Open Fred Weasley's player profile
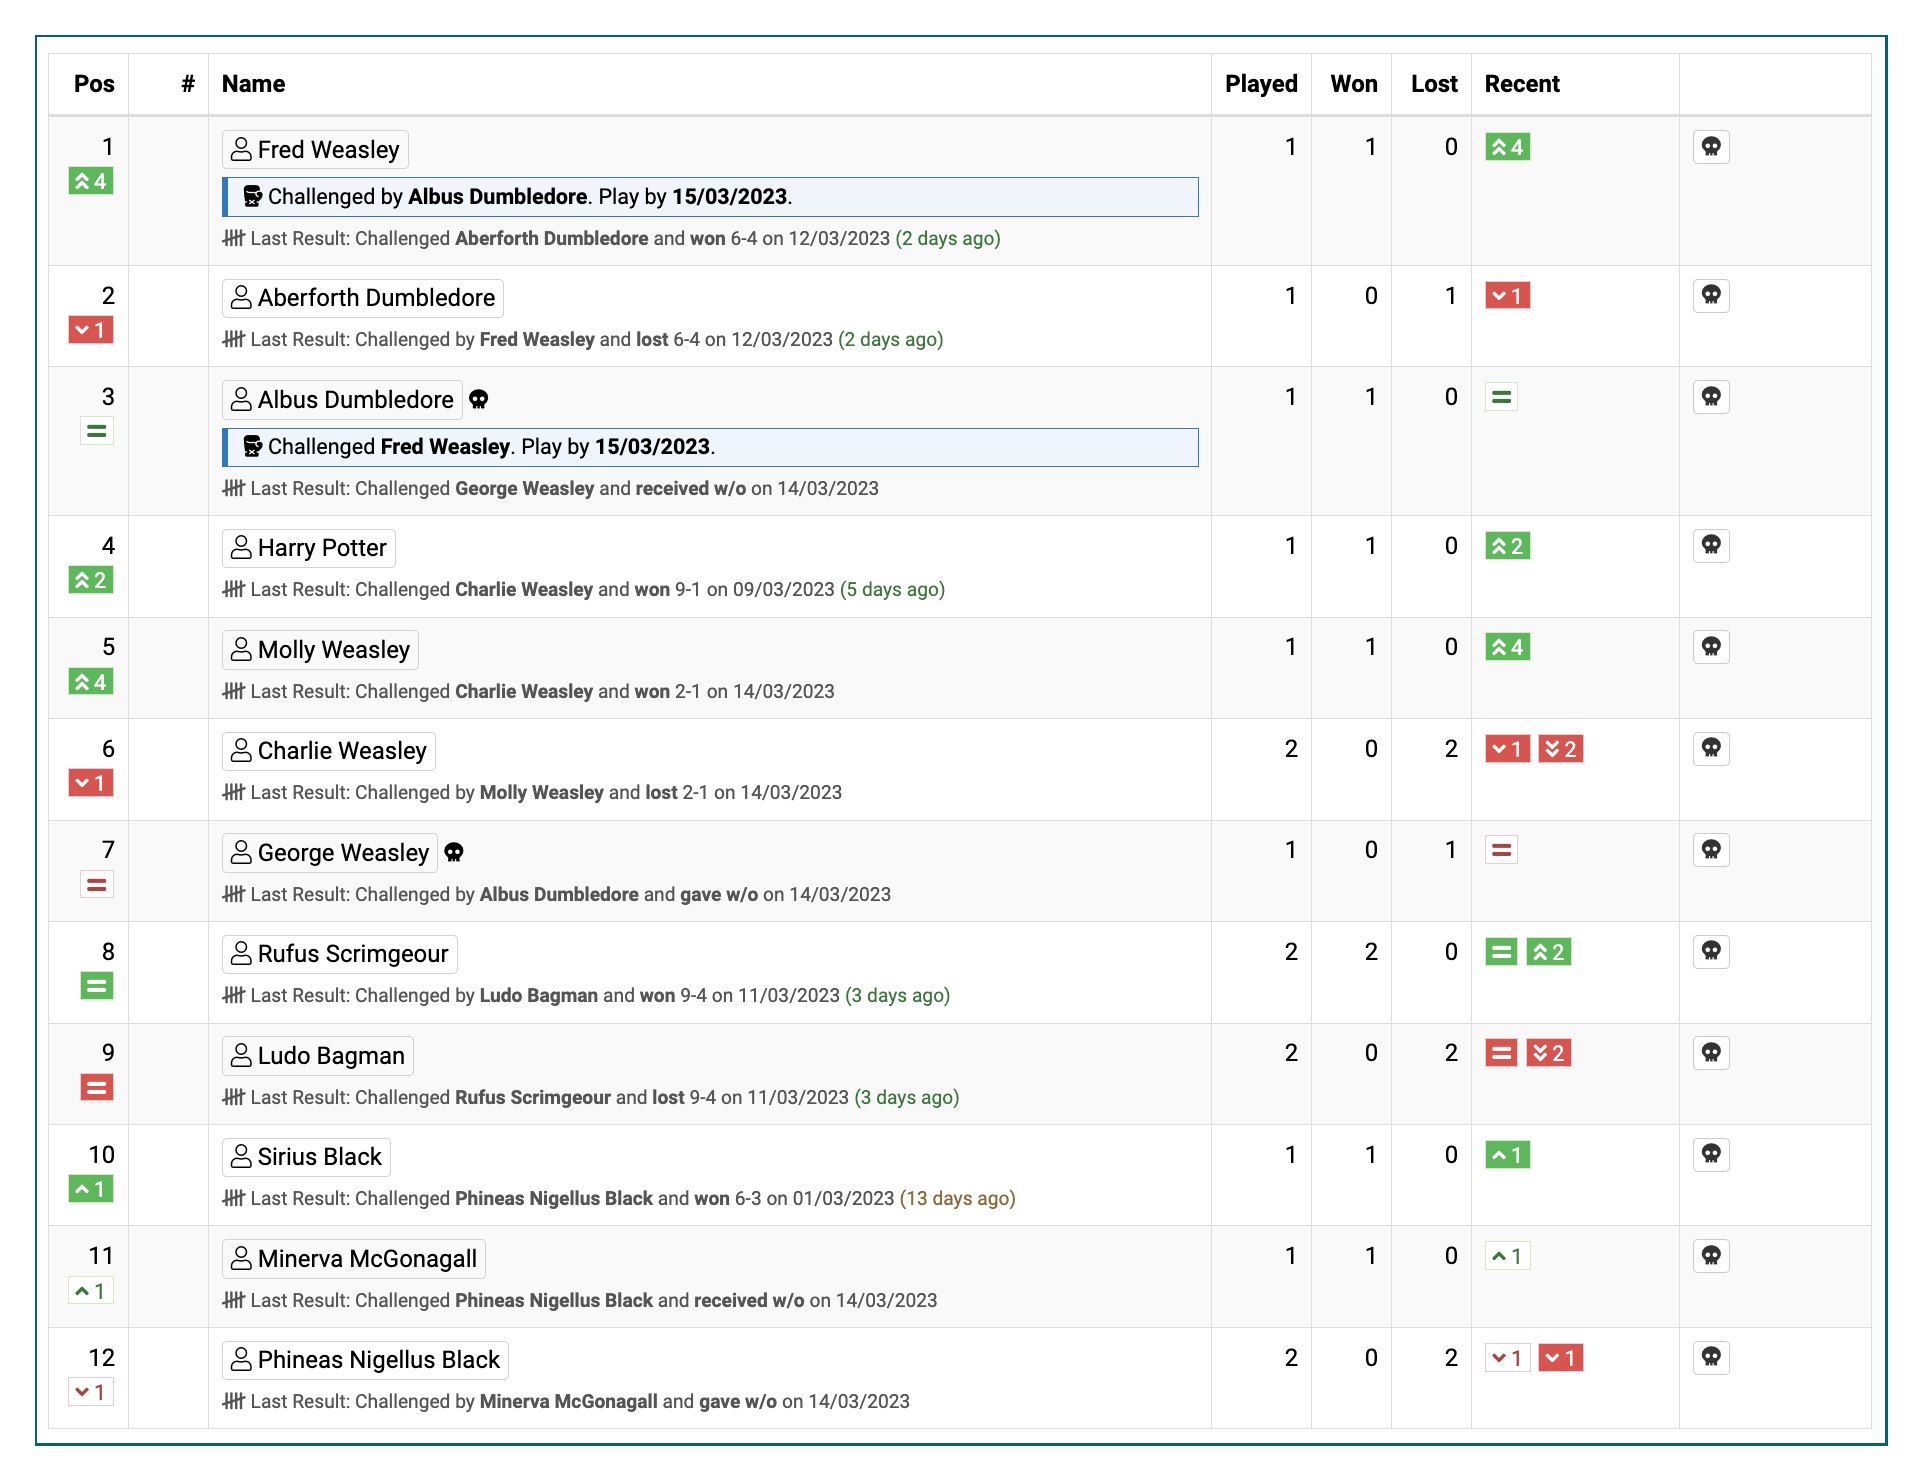The image size is (1923, 1481). tap(315, 150)
